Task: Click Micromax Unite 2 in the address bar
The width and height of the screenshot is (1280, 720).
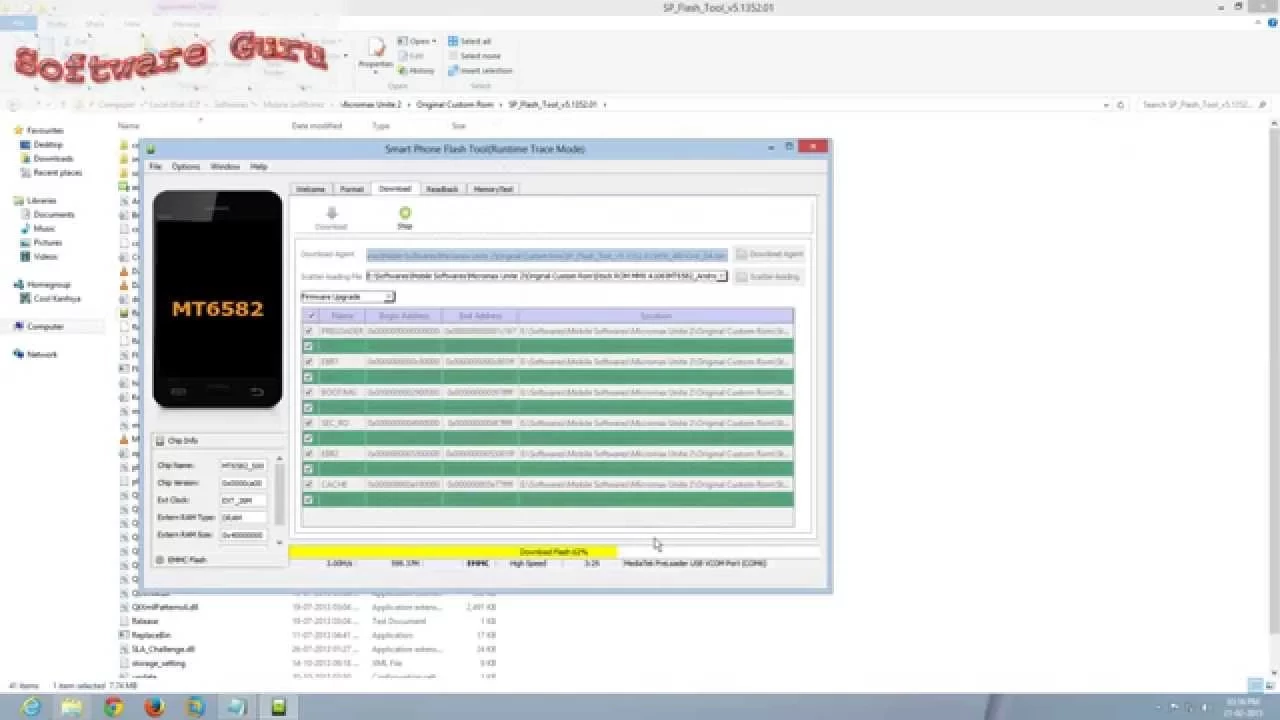Action: pos(371,104)
